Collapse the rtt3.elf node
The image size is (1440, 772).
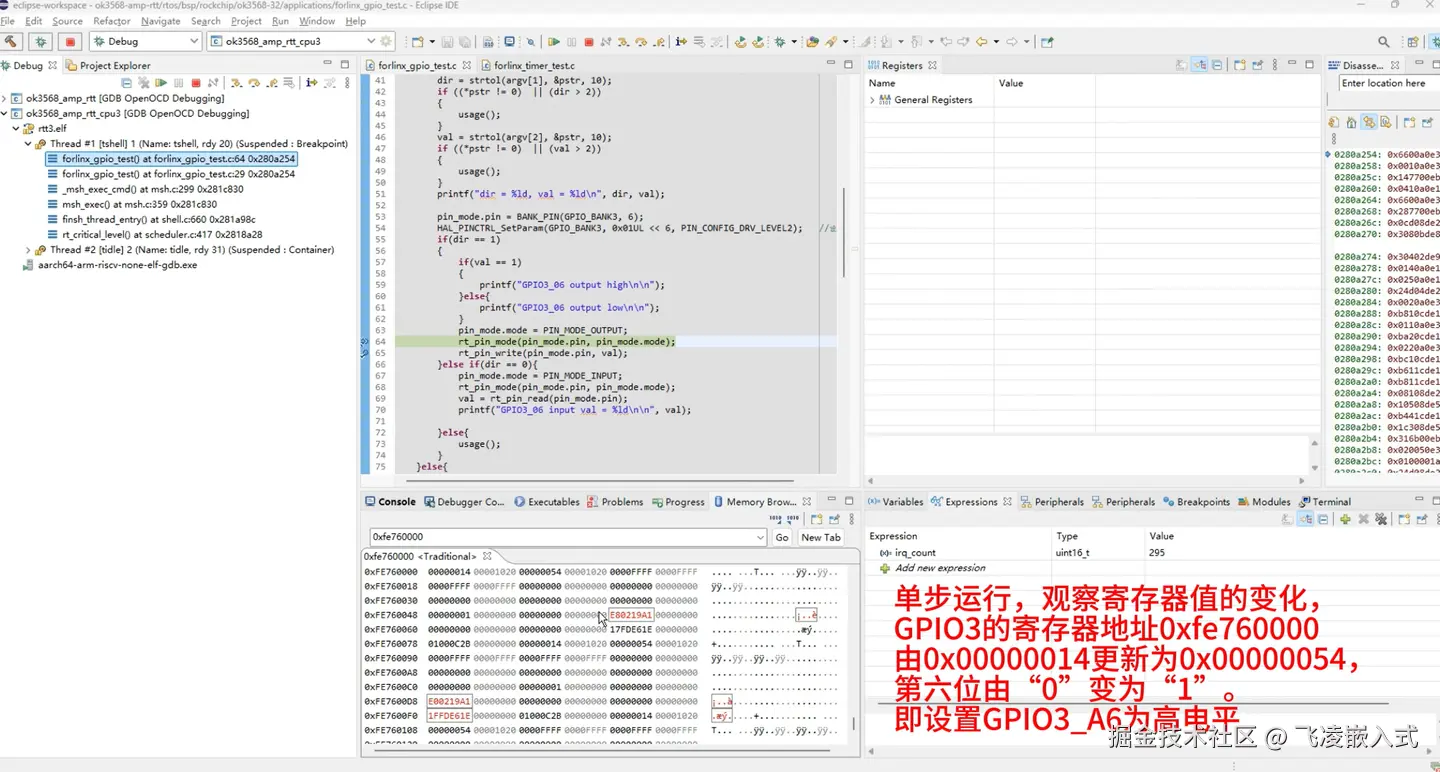(x=16, y=129)
